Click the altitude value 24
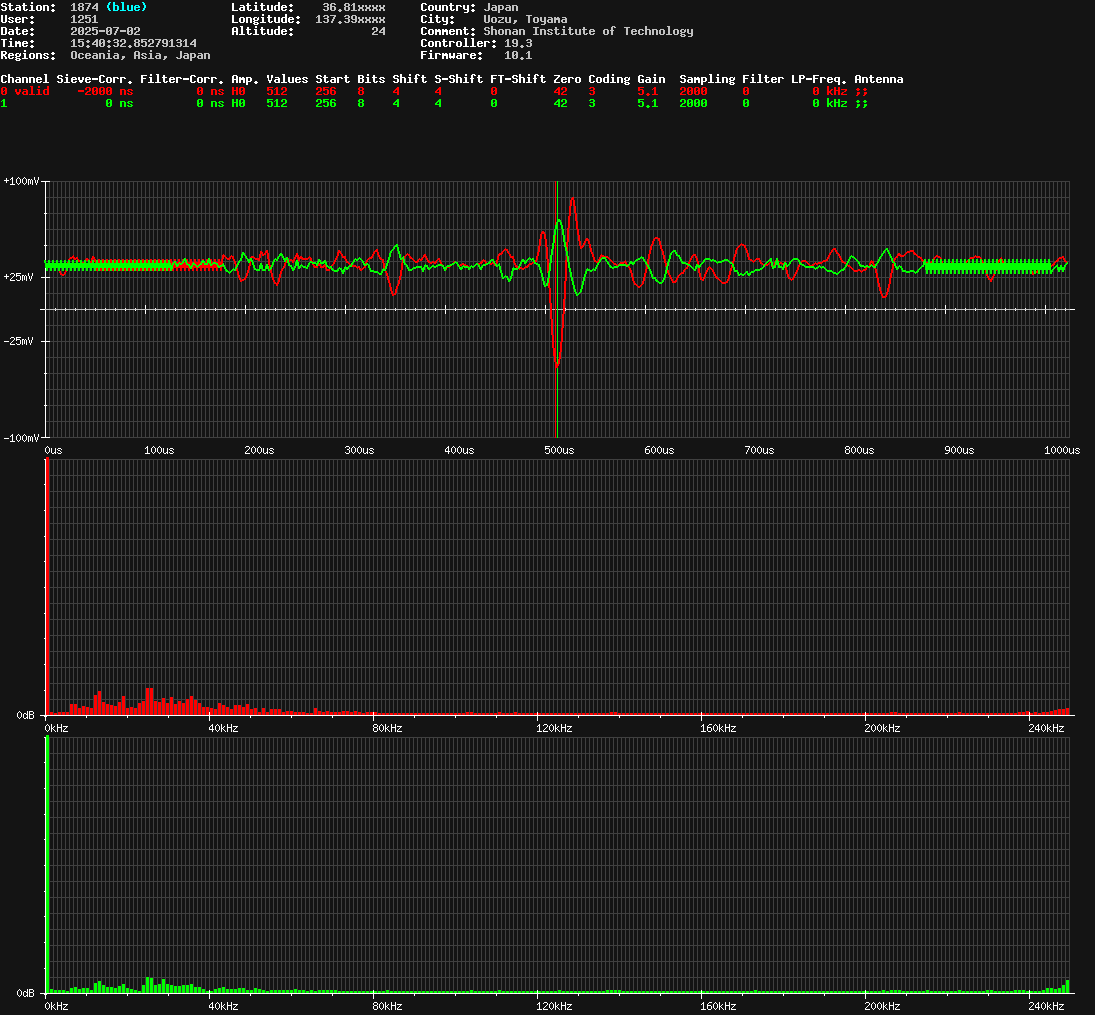The height and width of the screenshot is (1015, 1095). [378, 31]
